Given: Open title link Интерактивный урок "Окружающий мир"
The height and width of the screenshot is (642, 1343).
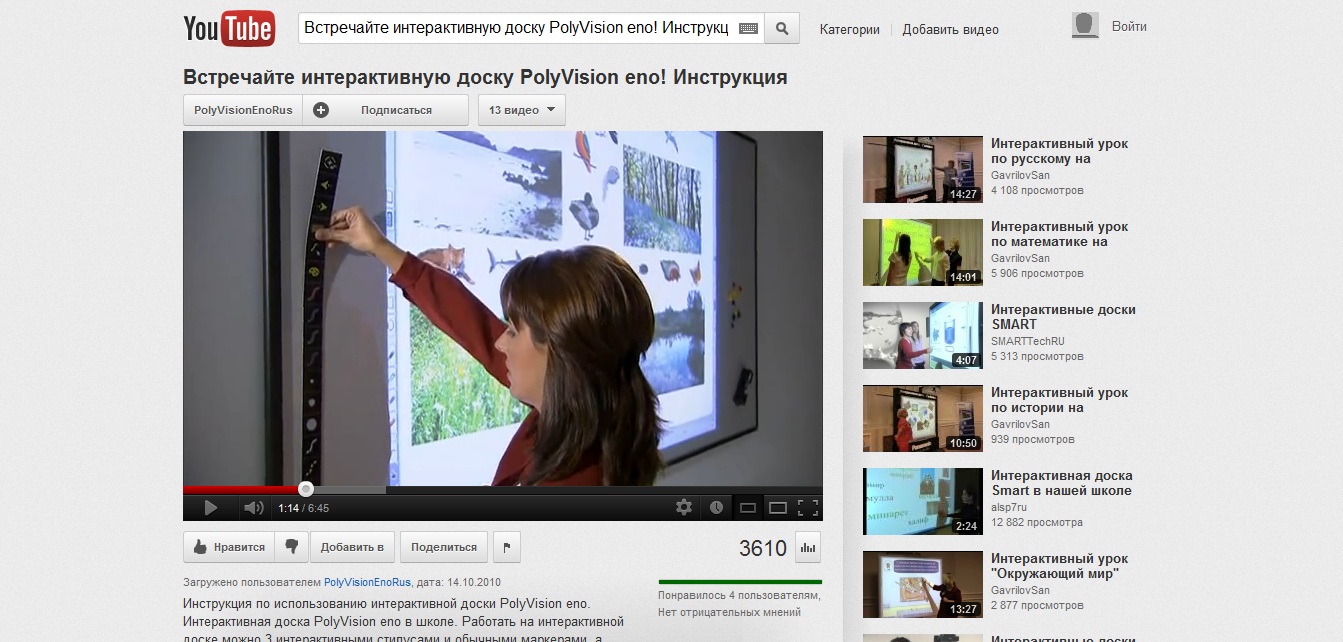Looking at the screenshot, I should 1059,566.
